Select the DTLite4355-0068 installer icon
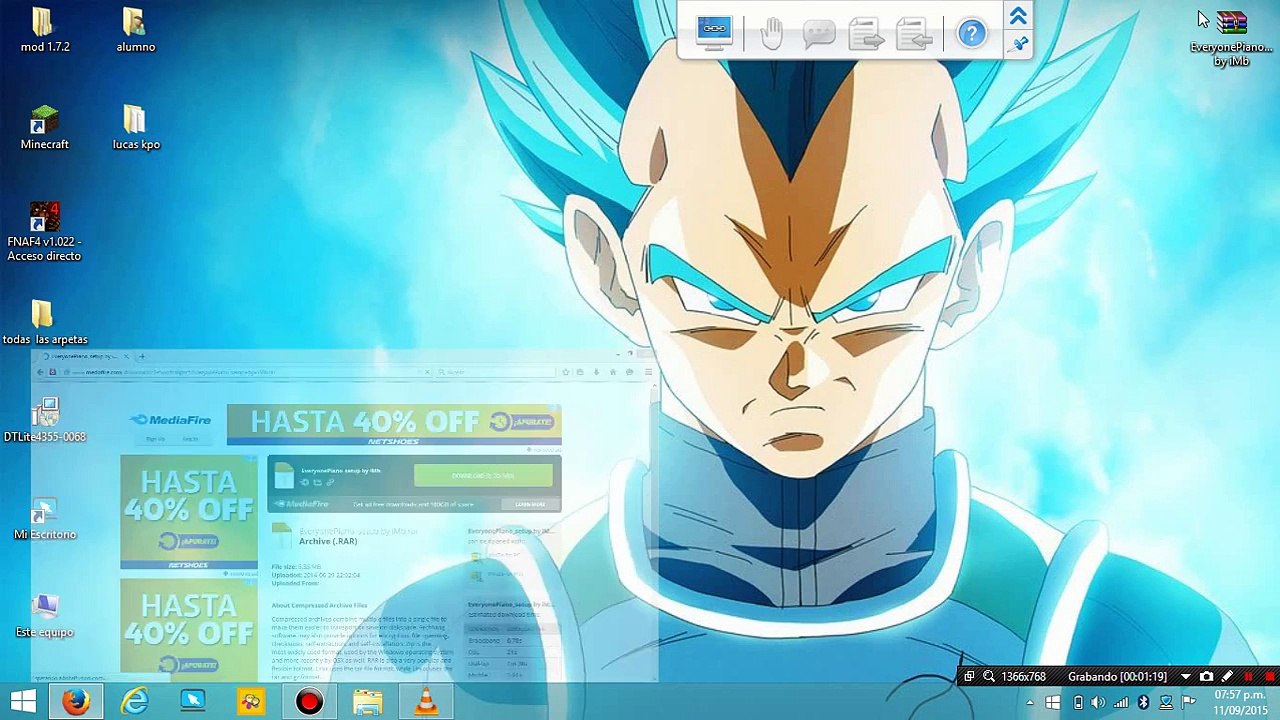This screenshot has width=1280, height=720. click(x=44, y=420)
